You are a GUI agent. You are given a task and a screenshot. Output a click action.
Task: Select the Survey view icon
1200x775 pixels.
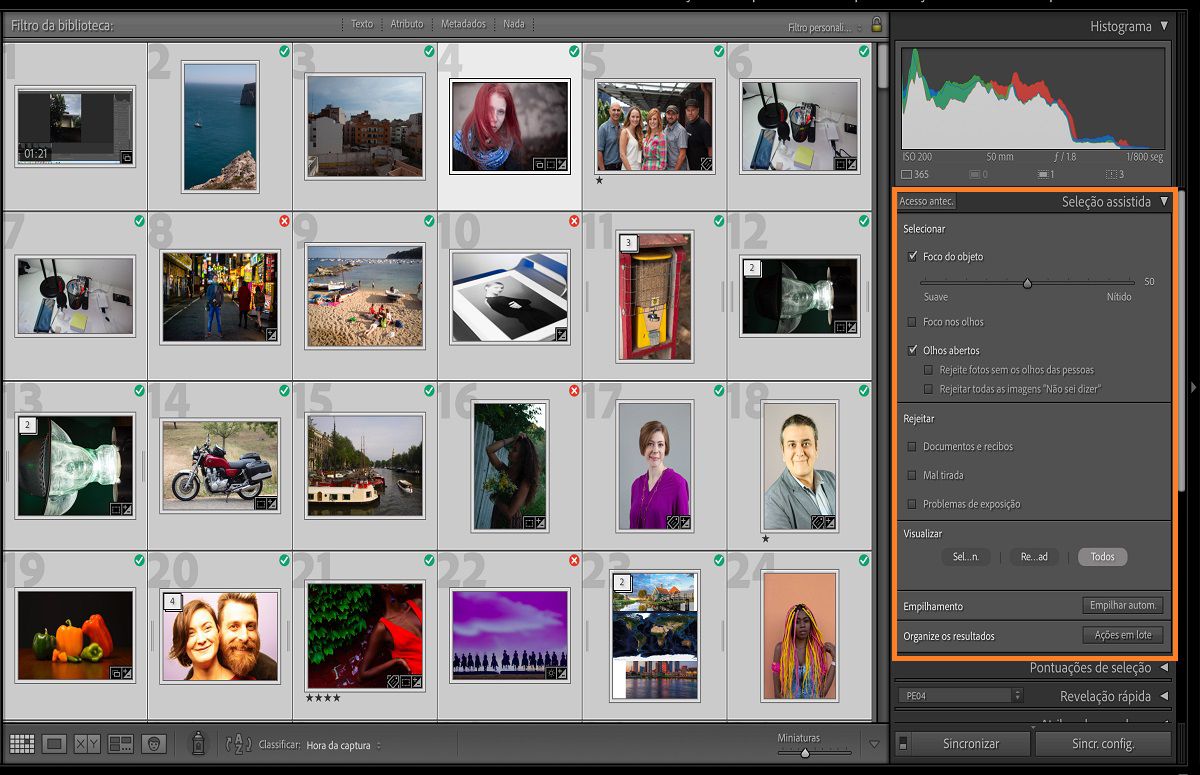click(x=121, y=744)
